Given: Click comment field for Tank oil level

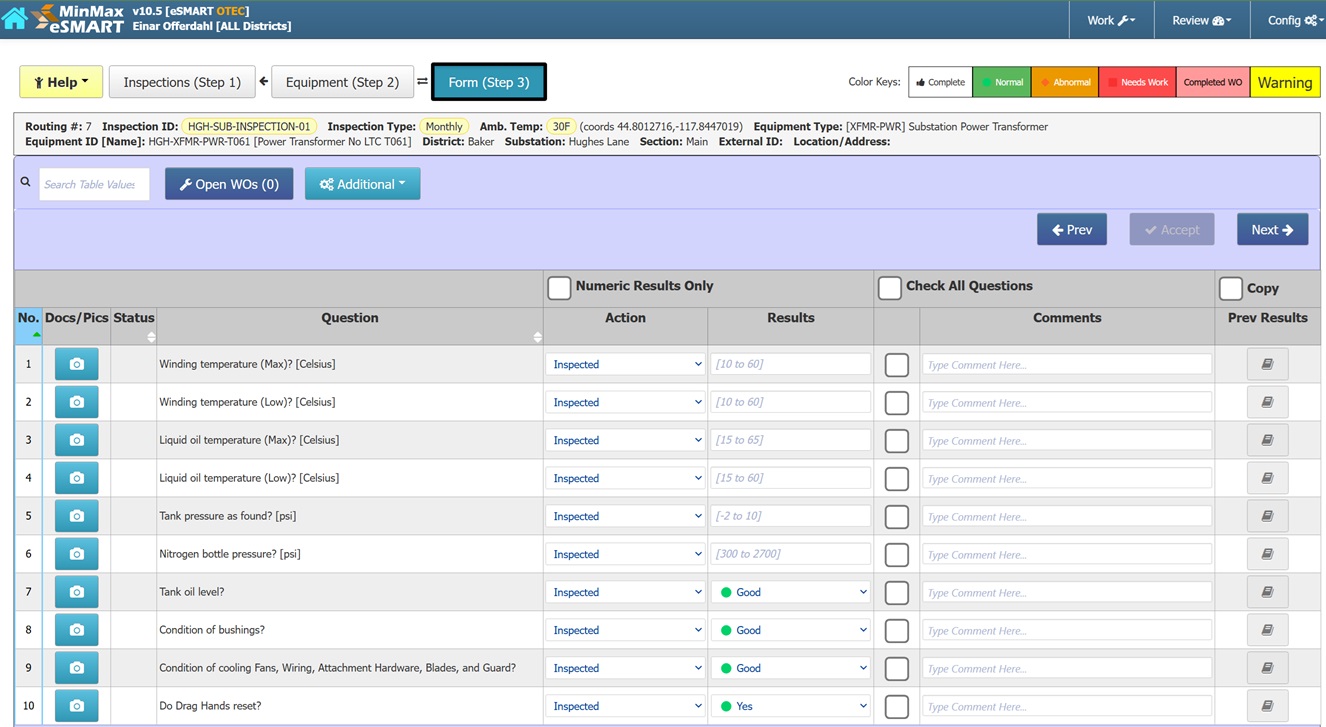Looking at the screenshot, I should pos(1067,592).
